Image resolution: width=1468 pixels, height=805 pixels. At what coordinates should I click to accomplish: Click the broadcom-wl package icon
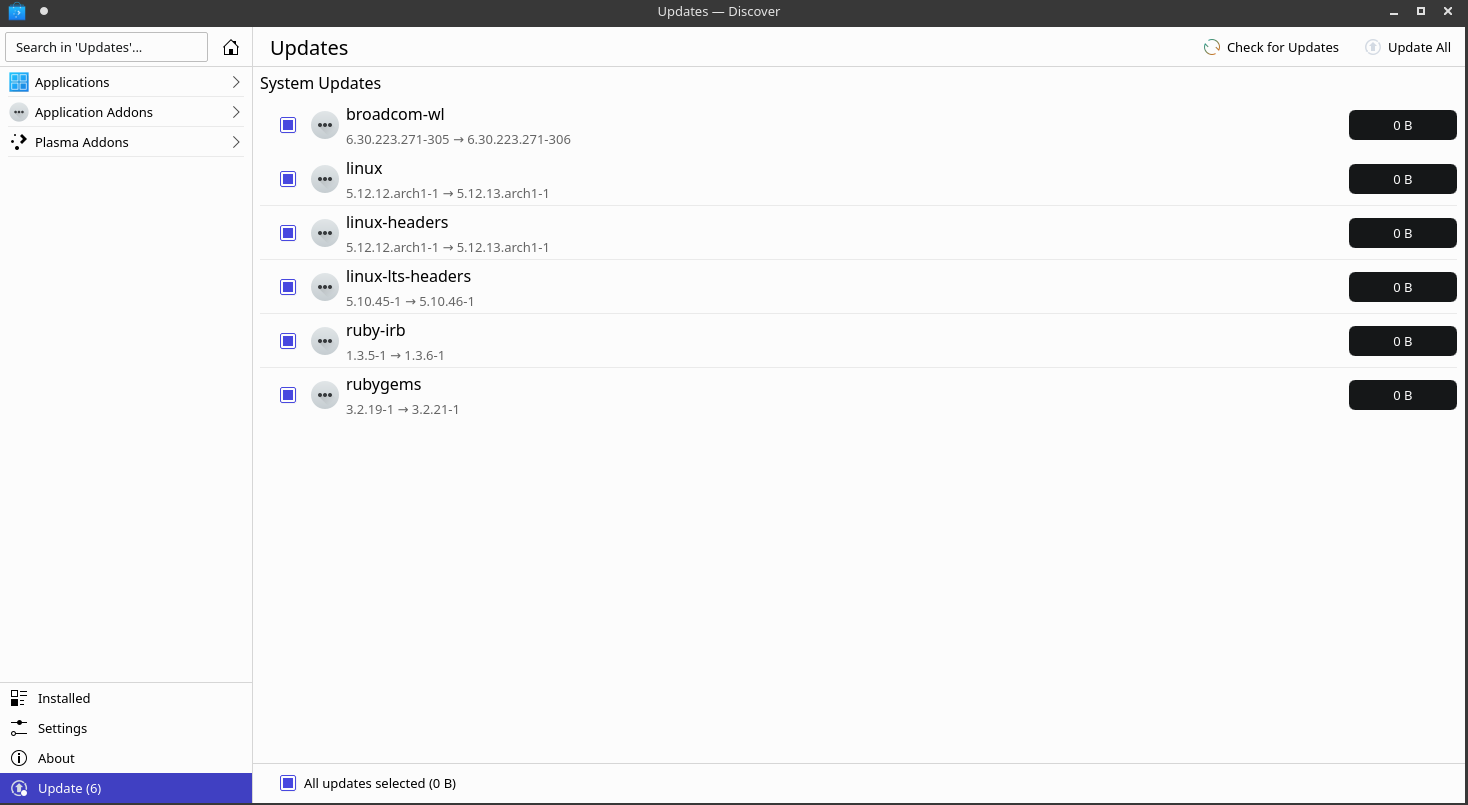(x=325, y=125)
